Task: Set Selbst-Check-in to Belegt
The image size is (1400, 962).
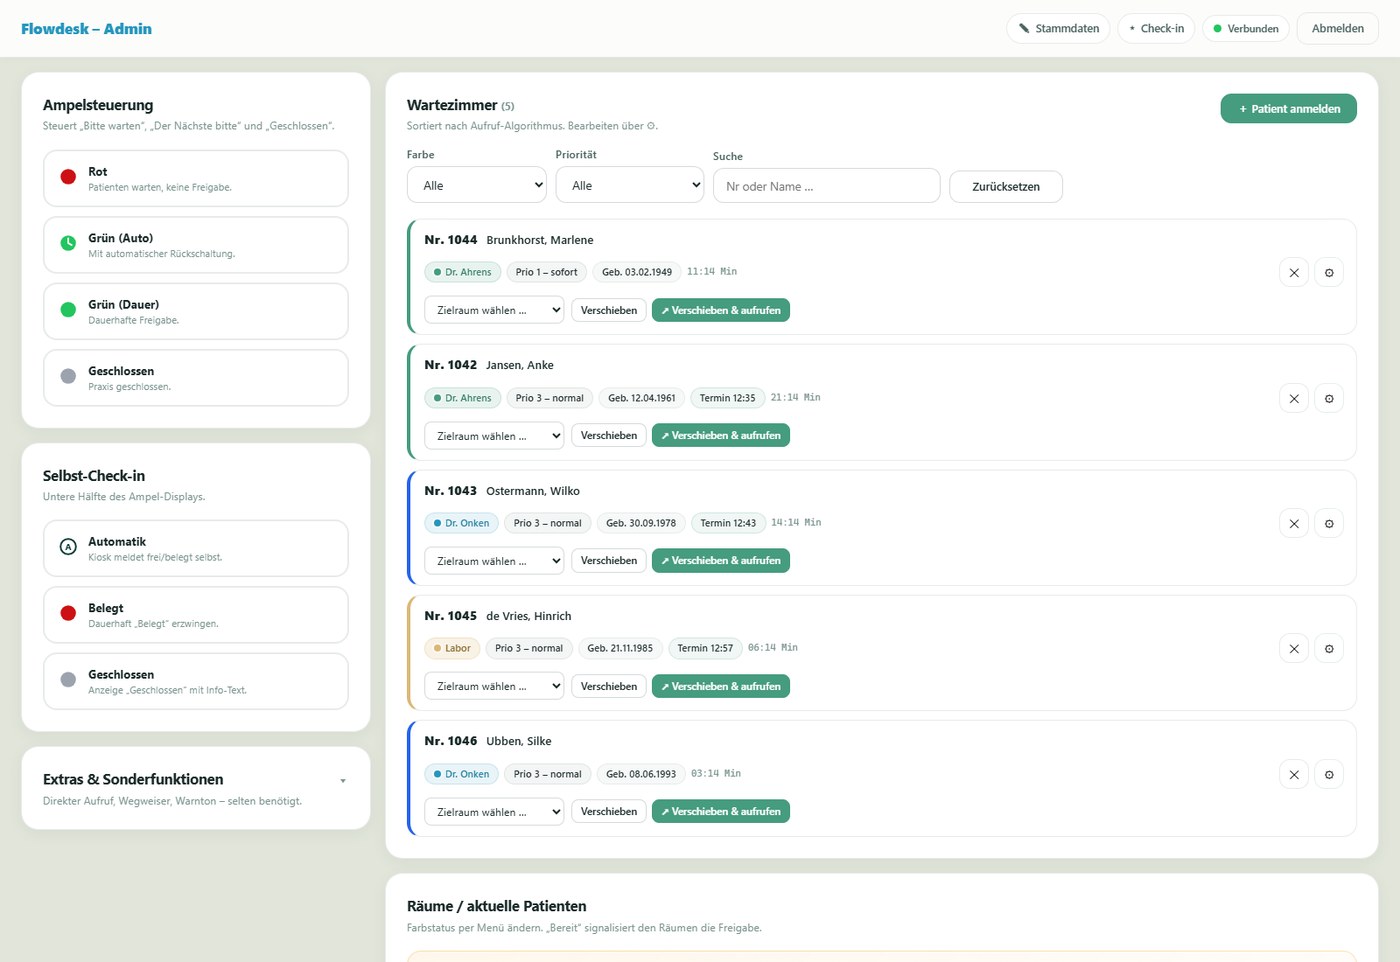Action: point(196,615)
